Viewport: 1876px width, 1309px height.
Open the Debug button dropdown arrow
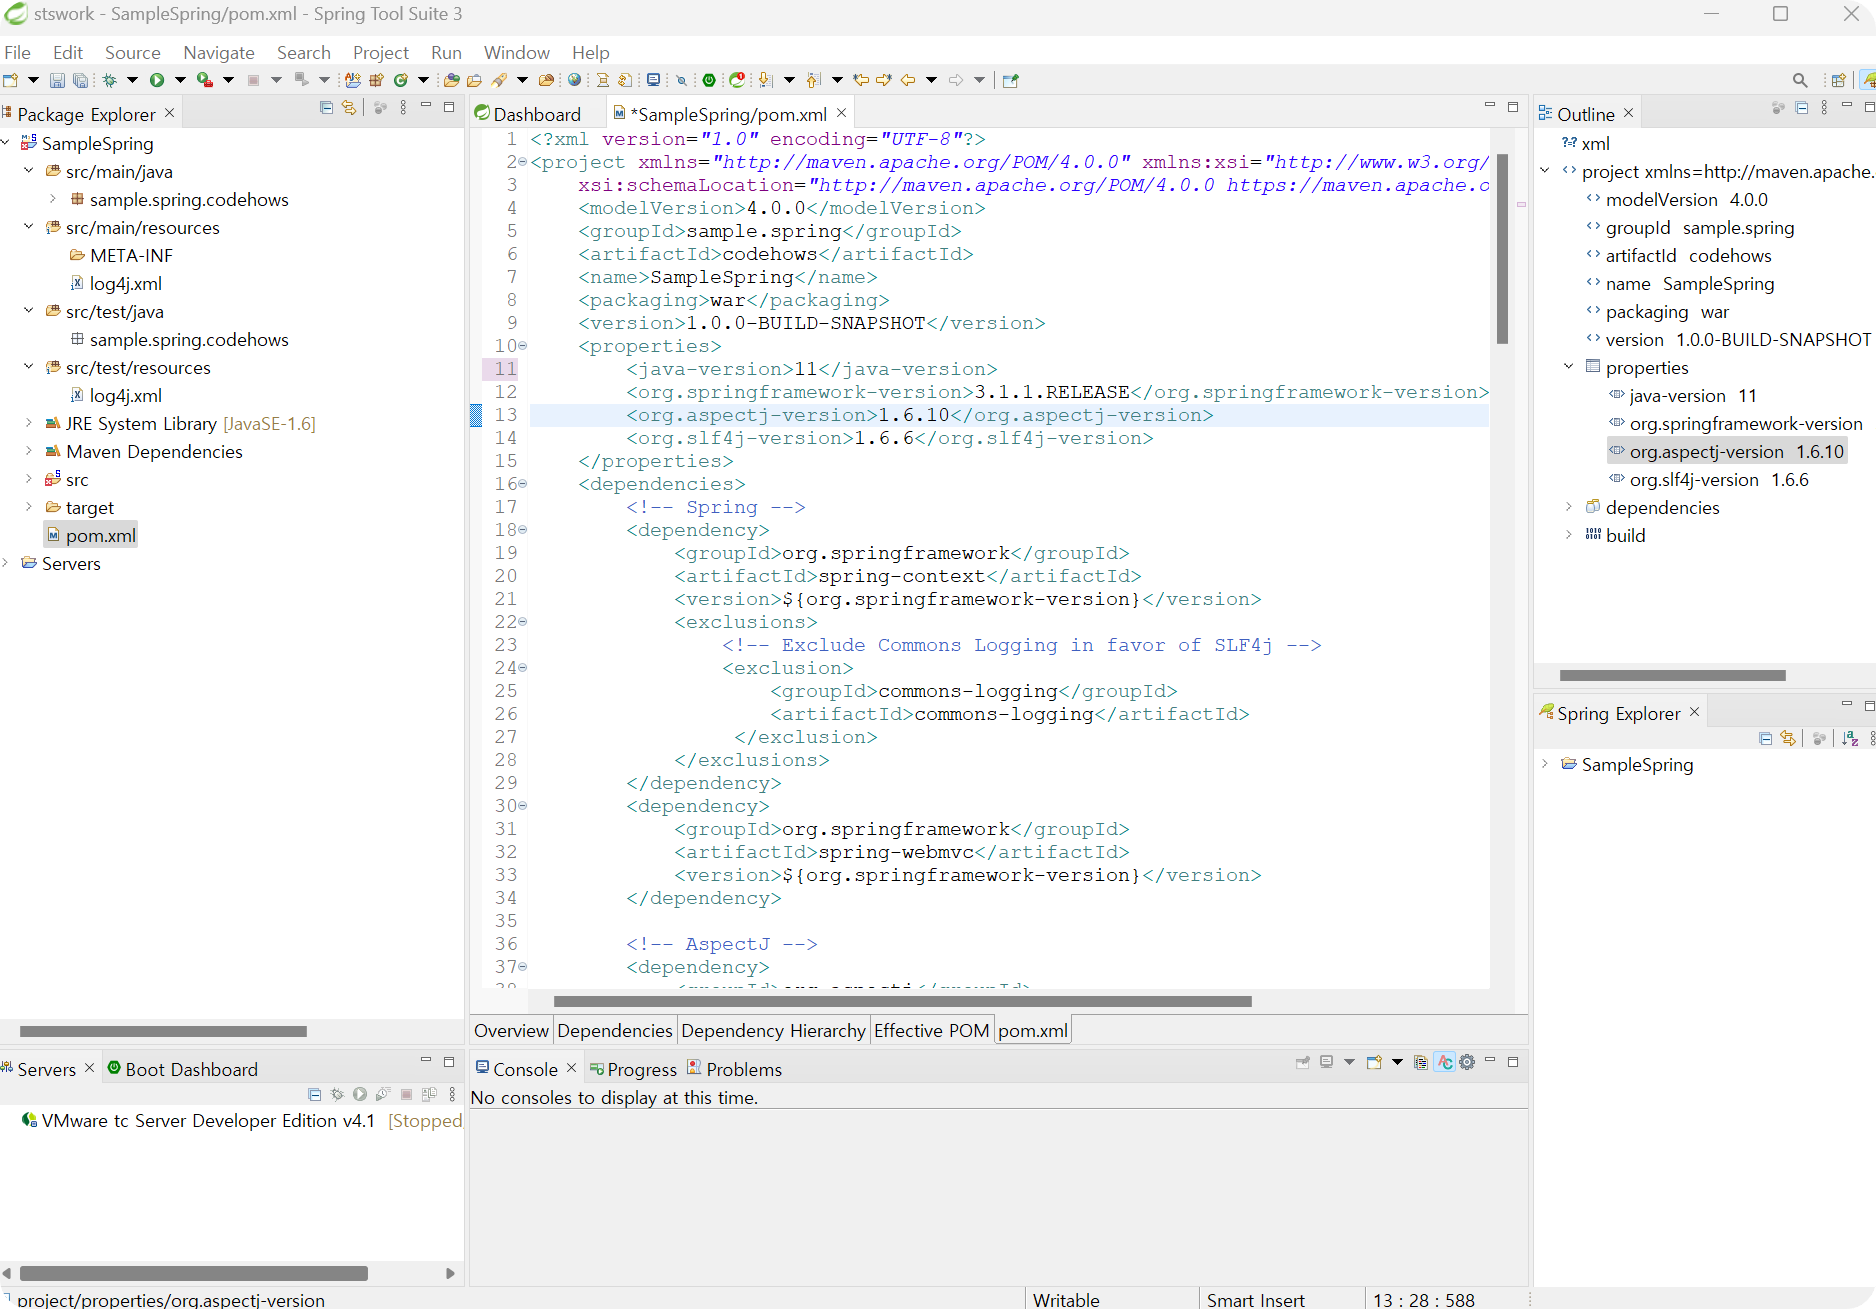[132, 81]
